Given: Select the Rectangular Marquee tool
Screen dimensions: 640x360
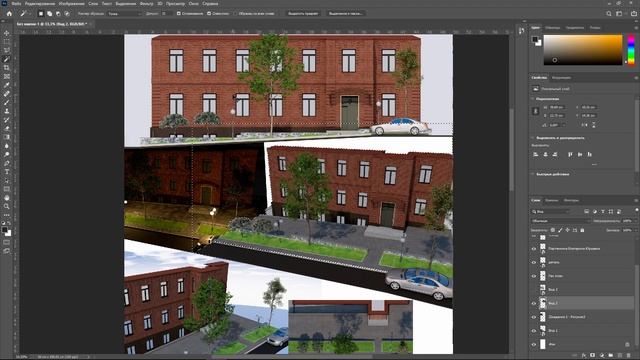Looking at the screenshot, I should pos(7,42).
